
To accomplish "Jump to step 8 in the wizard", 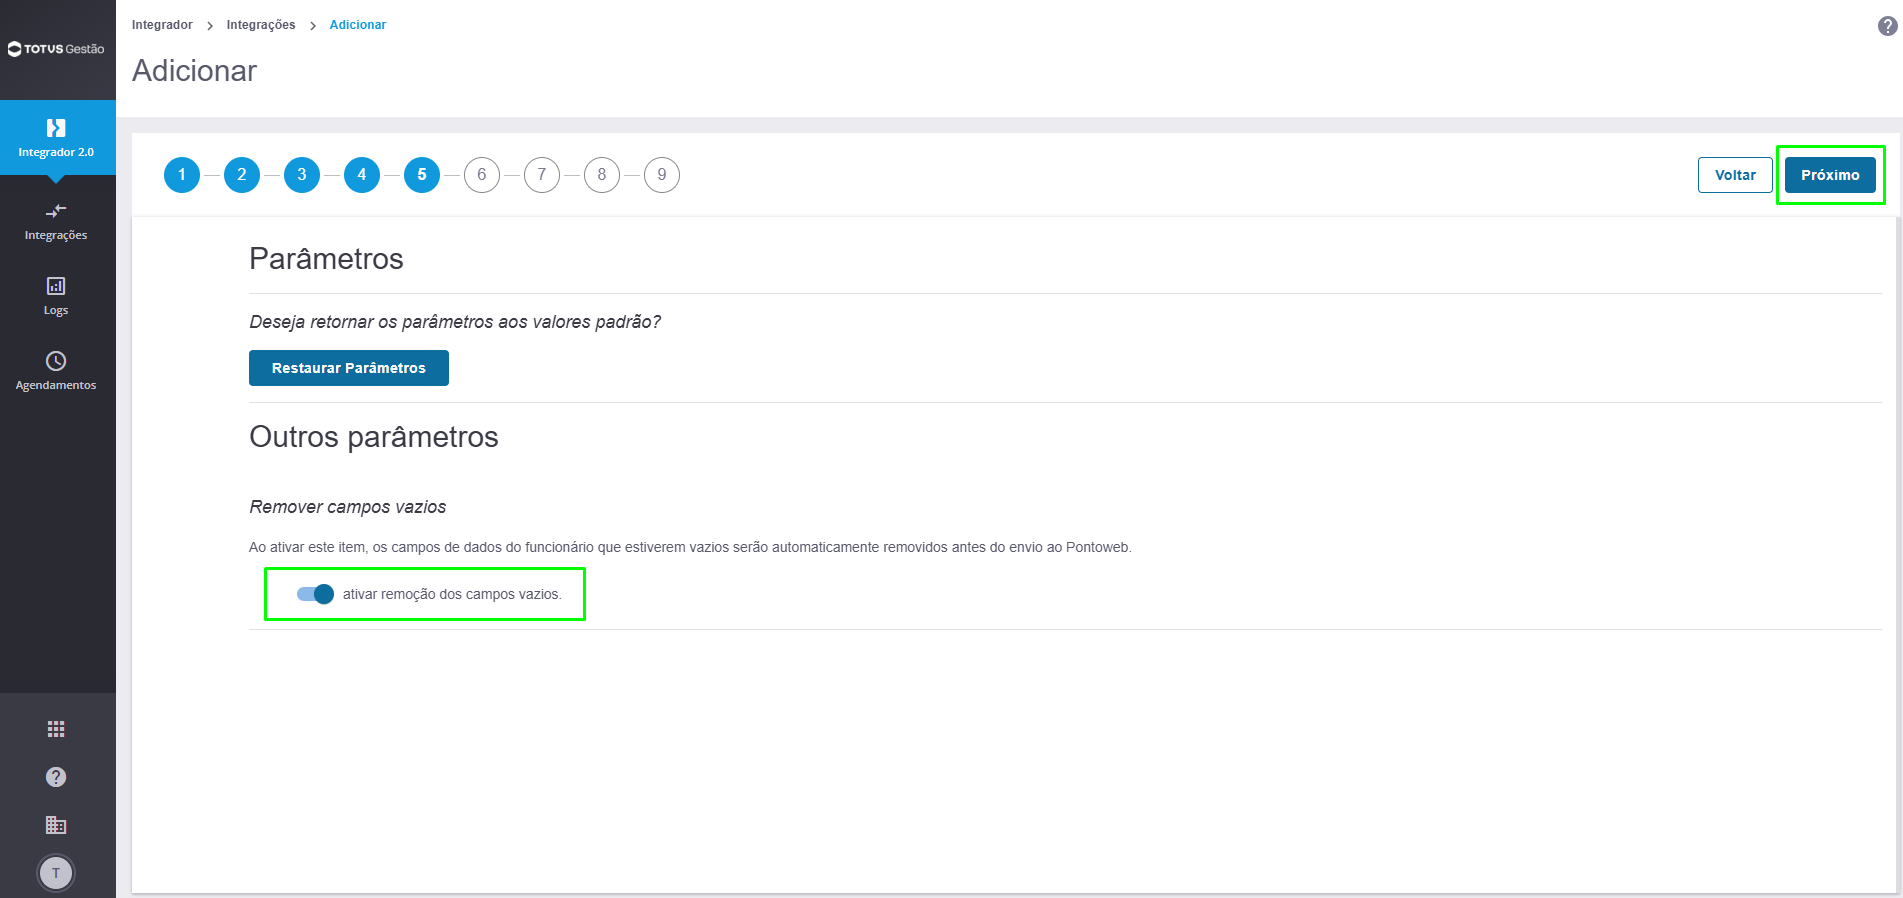I will pyautogui.click(x=602, y=175).
